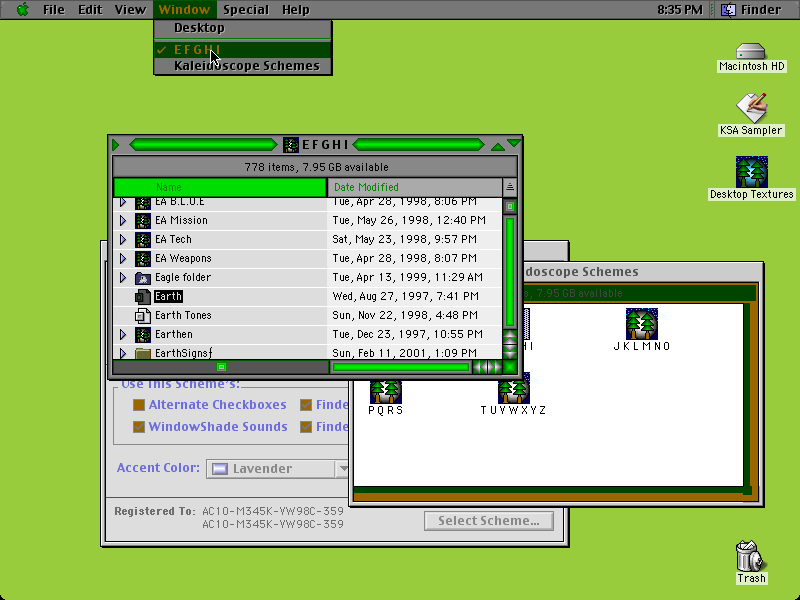Click the date 'Sat, May 23, 1998, 9:57 PM'
Viewport: 800px width, 600px height.
[x=405, y=239]
